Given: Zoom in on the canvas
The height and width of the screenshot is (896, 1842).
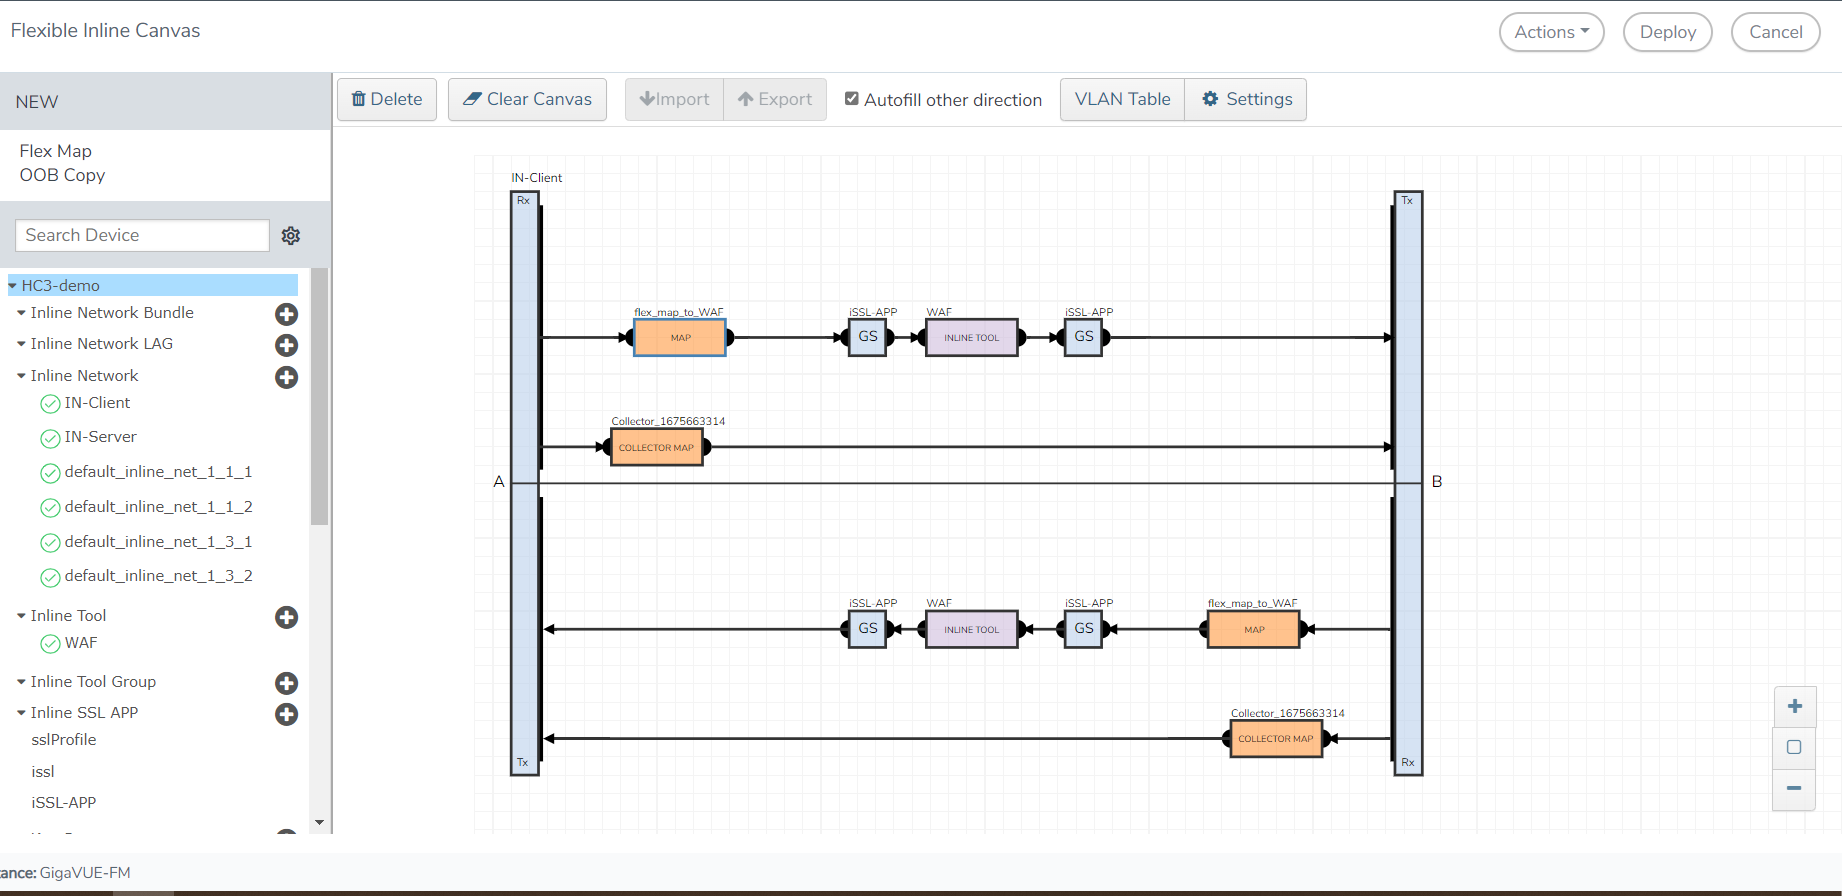Looking at the screenshot, I should point(1795,706).
